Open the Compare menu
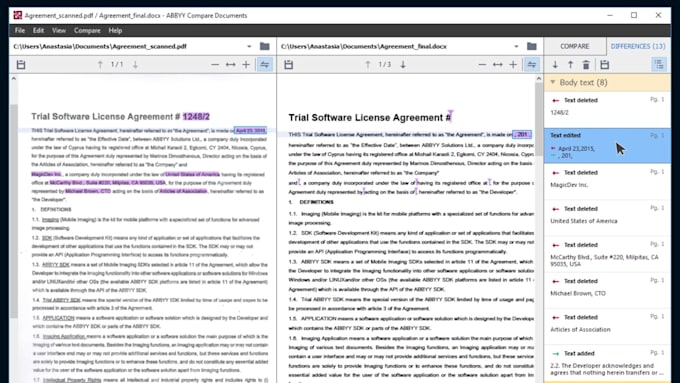This screenshot has height=383, width=680. click(x=87, y=30)
